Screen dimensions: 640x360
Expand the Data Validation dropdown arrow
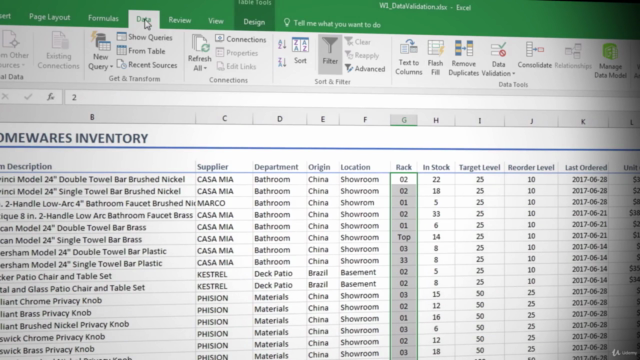click(x=513, y=74)
